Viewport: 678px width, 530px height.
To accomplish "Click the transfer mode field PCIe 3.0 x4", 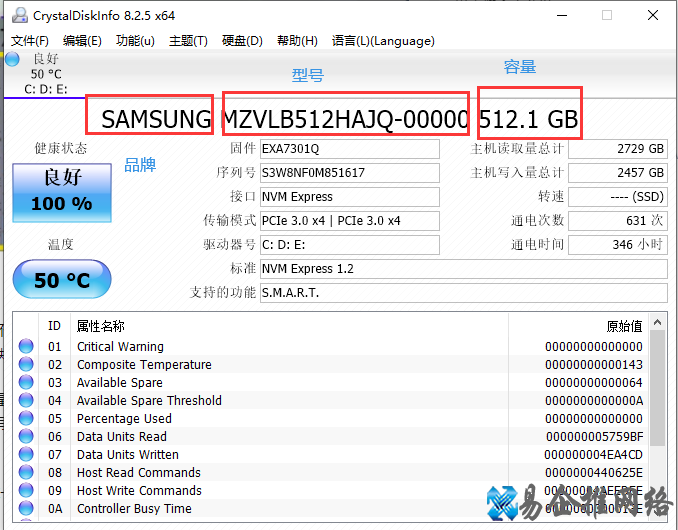I will pos(350,221).
